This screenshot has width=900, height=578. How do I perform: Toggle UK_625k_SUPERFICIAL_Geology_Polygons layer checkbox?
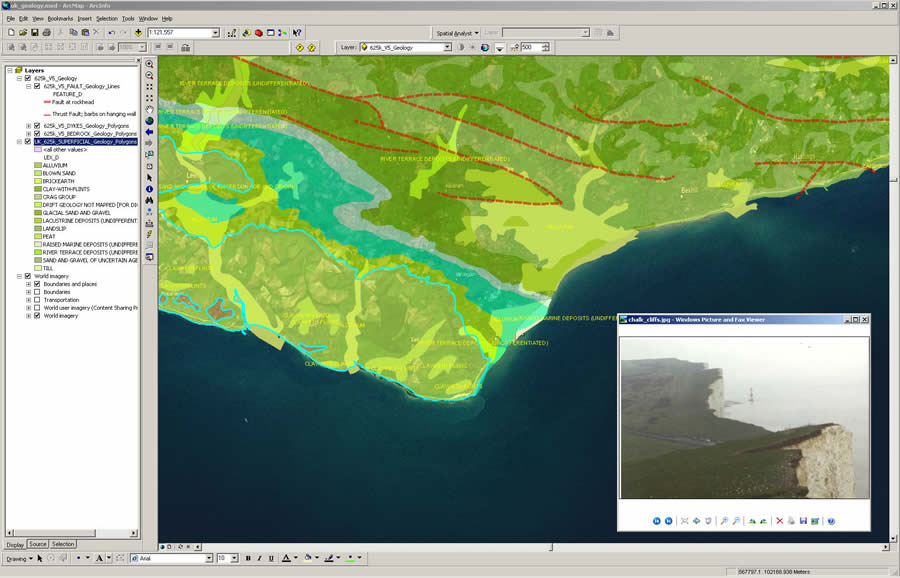point(28,141)
